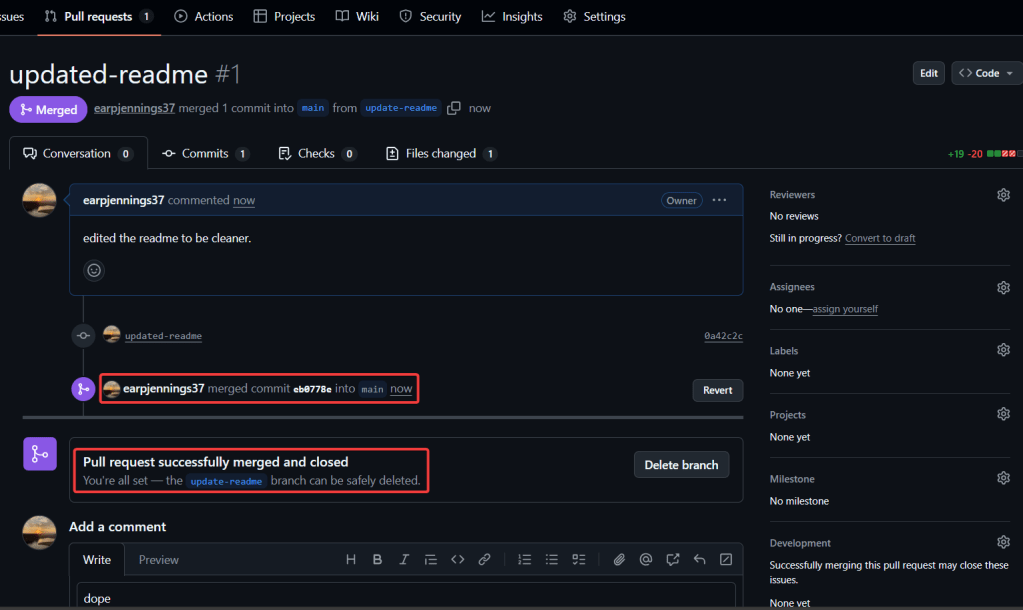Switch to the Files changed tab

coord(441,154)
